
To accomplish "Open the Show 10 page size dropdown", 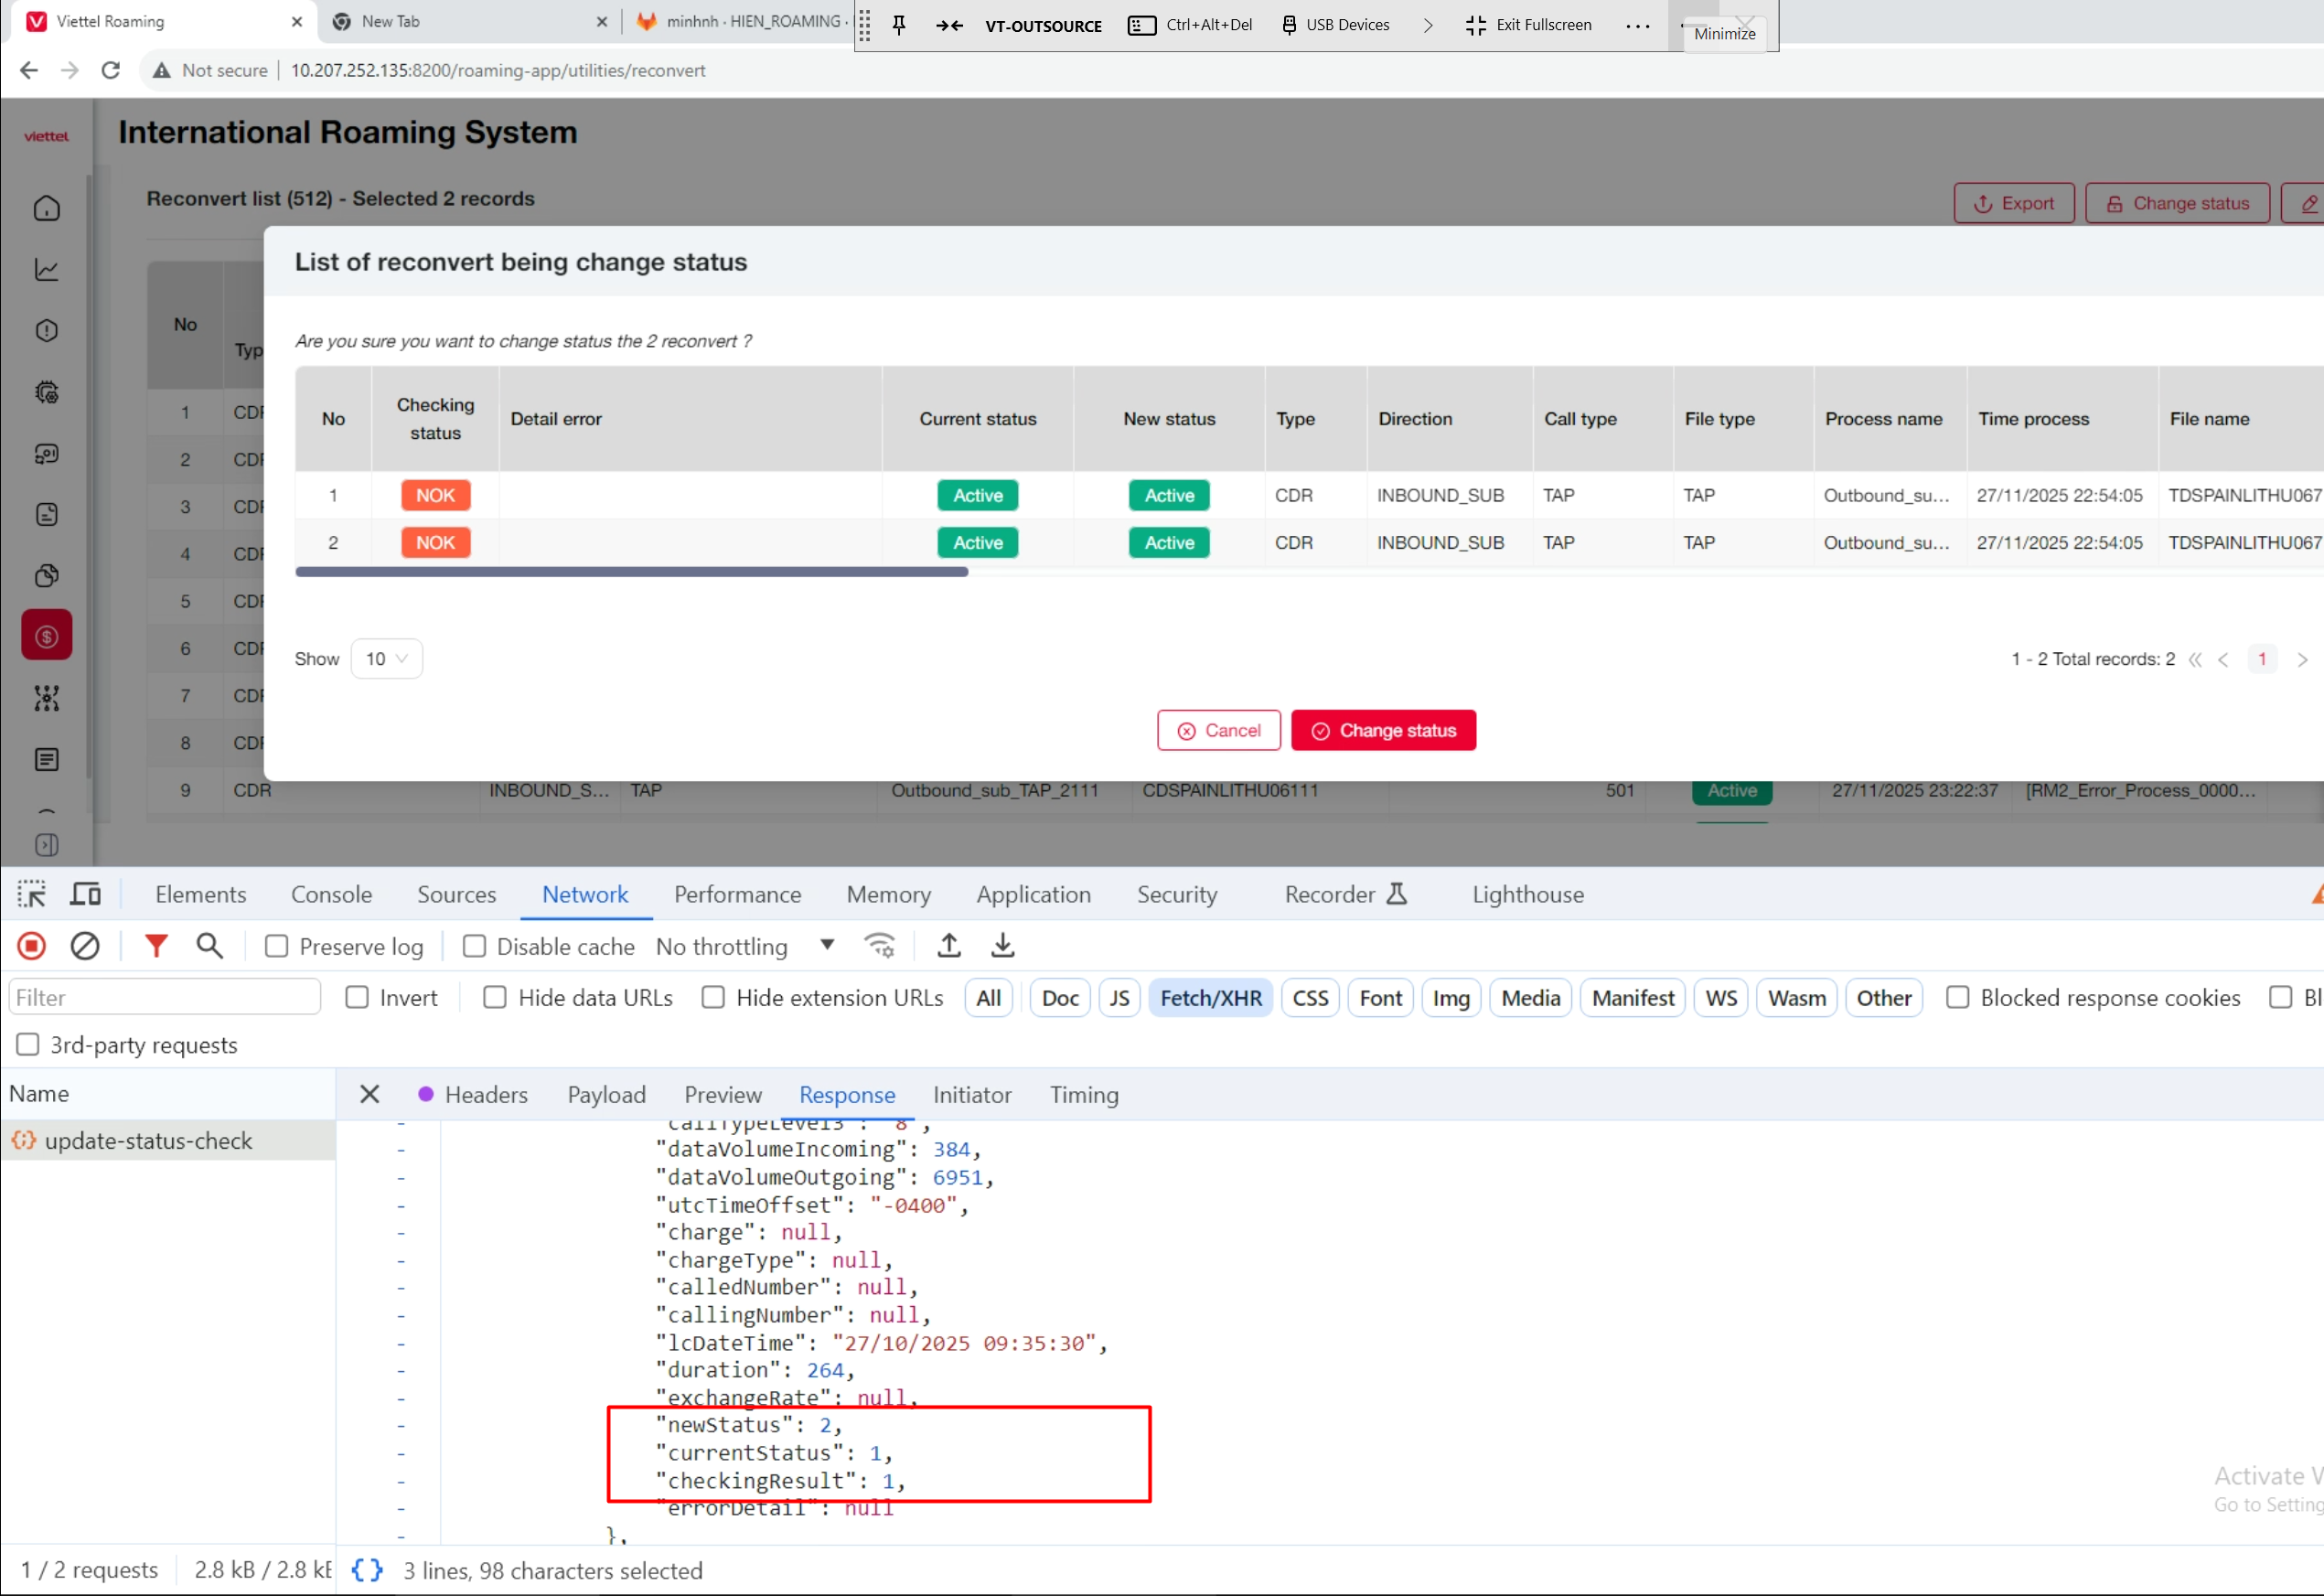I will [386, 659].
